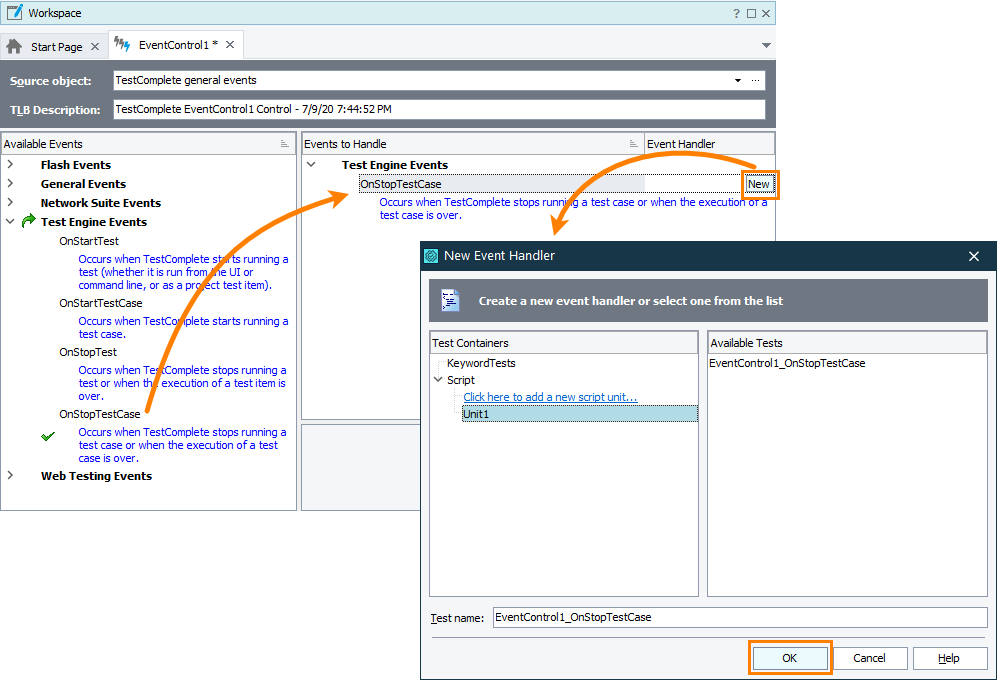This screenshot has width=997, height=685.
Task: Click the lightning icon on EventControl1 tab
Action: 120,44
